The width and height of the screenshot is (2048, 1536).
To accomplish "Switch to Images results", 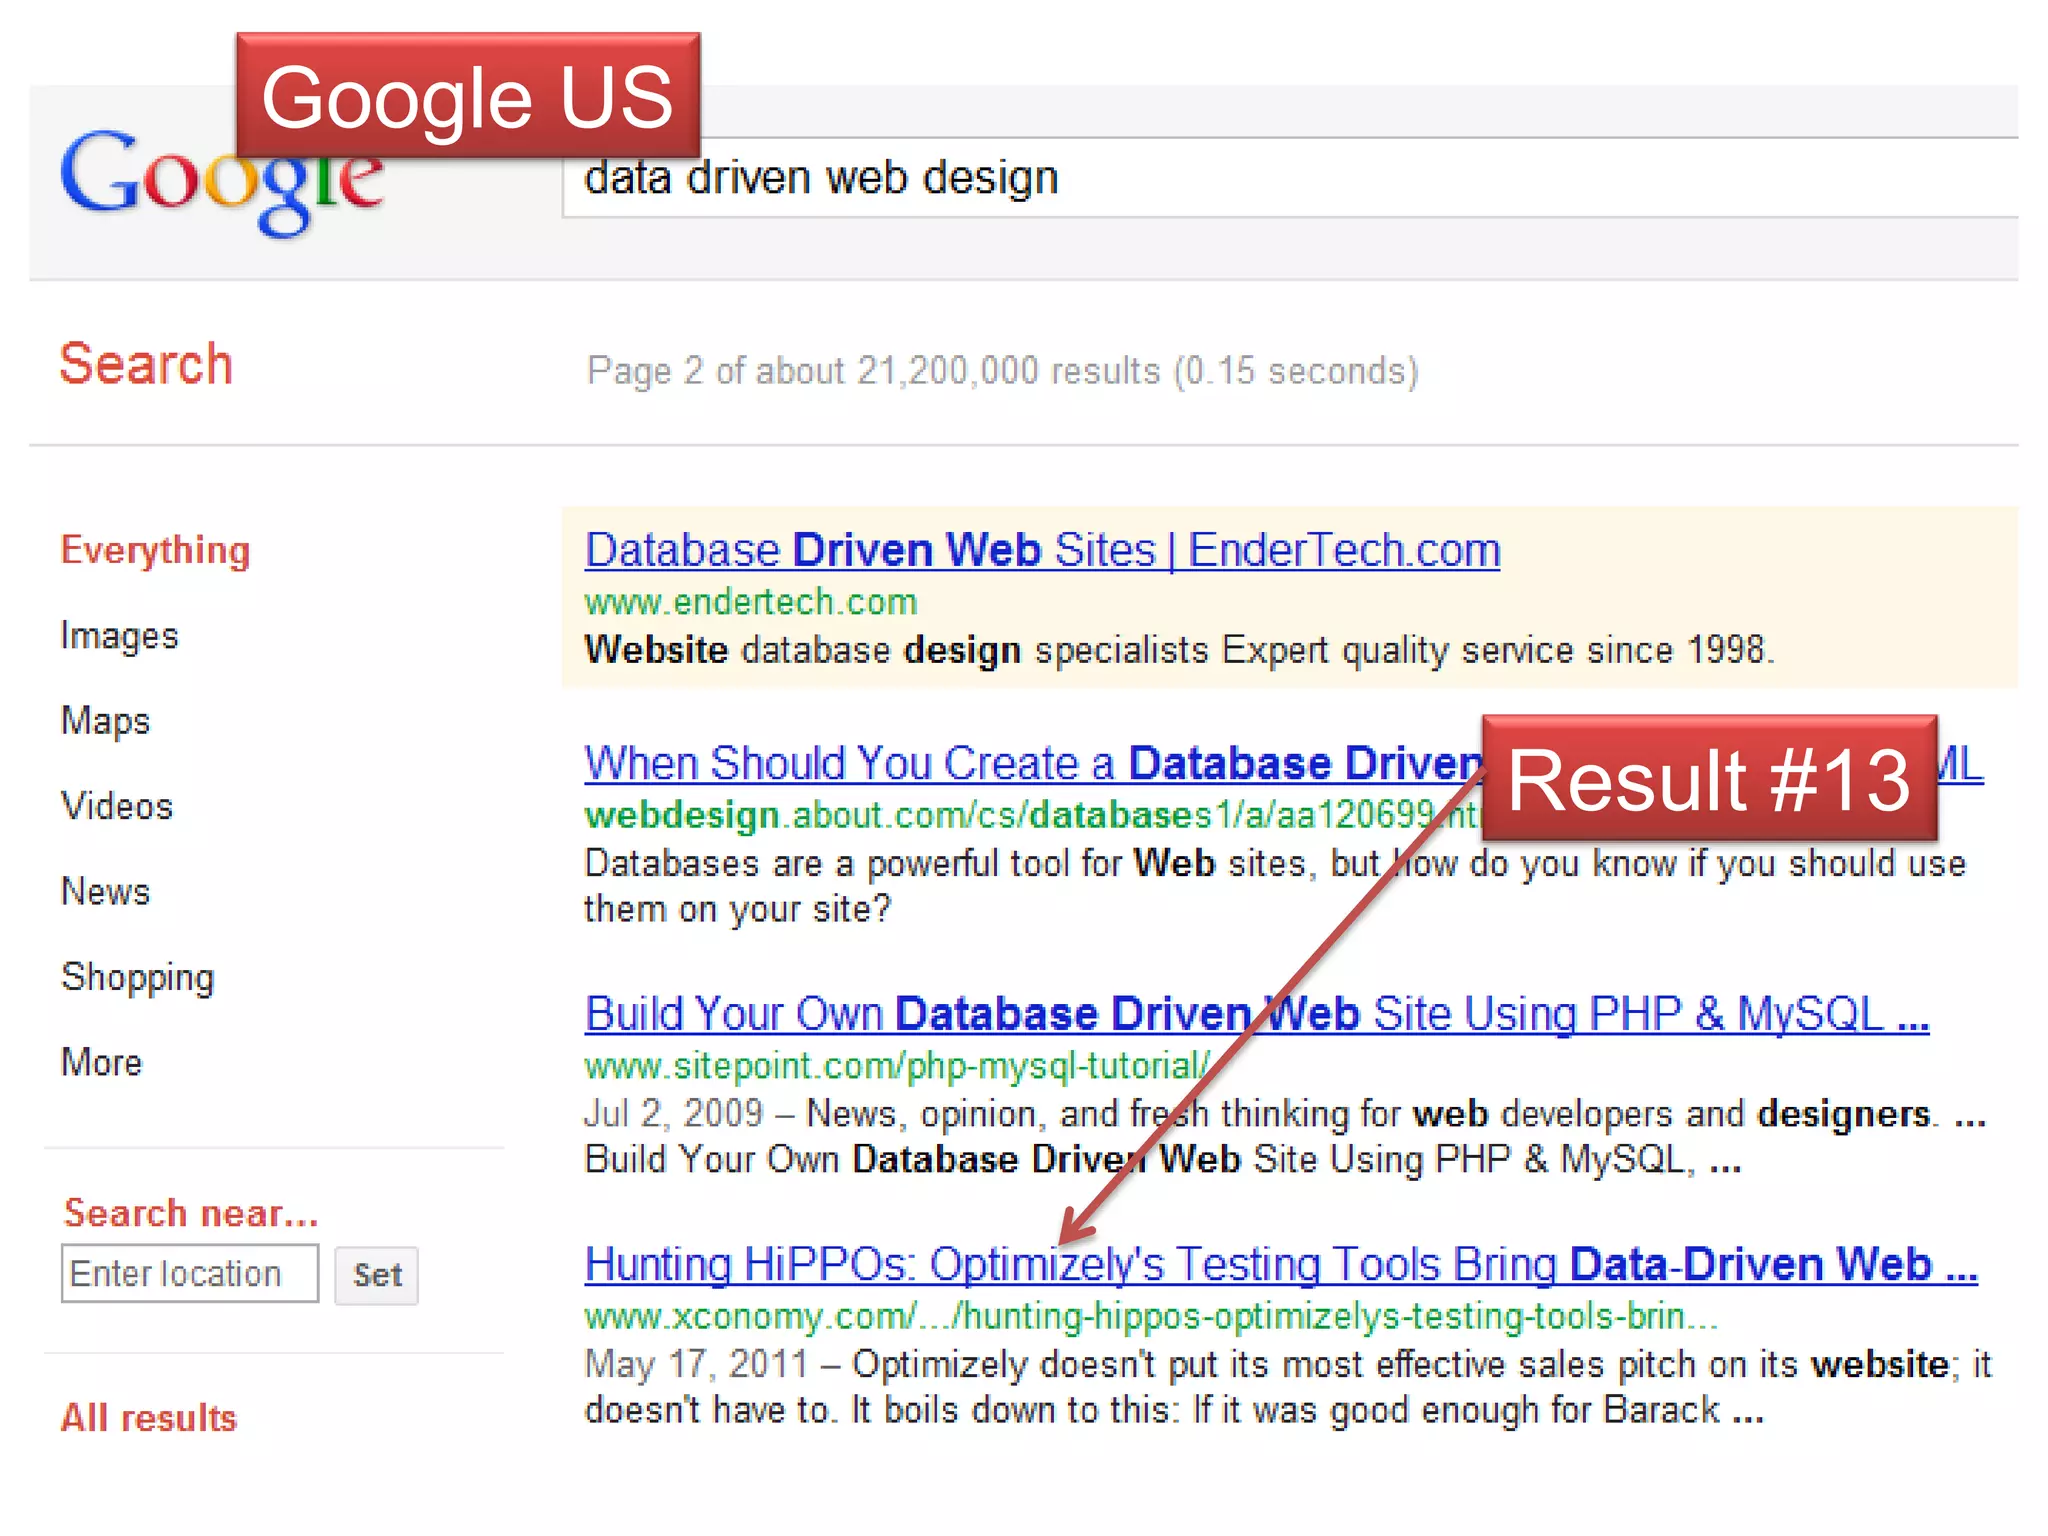I will 119,636.
